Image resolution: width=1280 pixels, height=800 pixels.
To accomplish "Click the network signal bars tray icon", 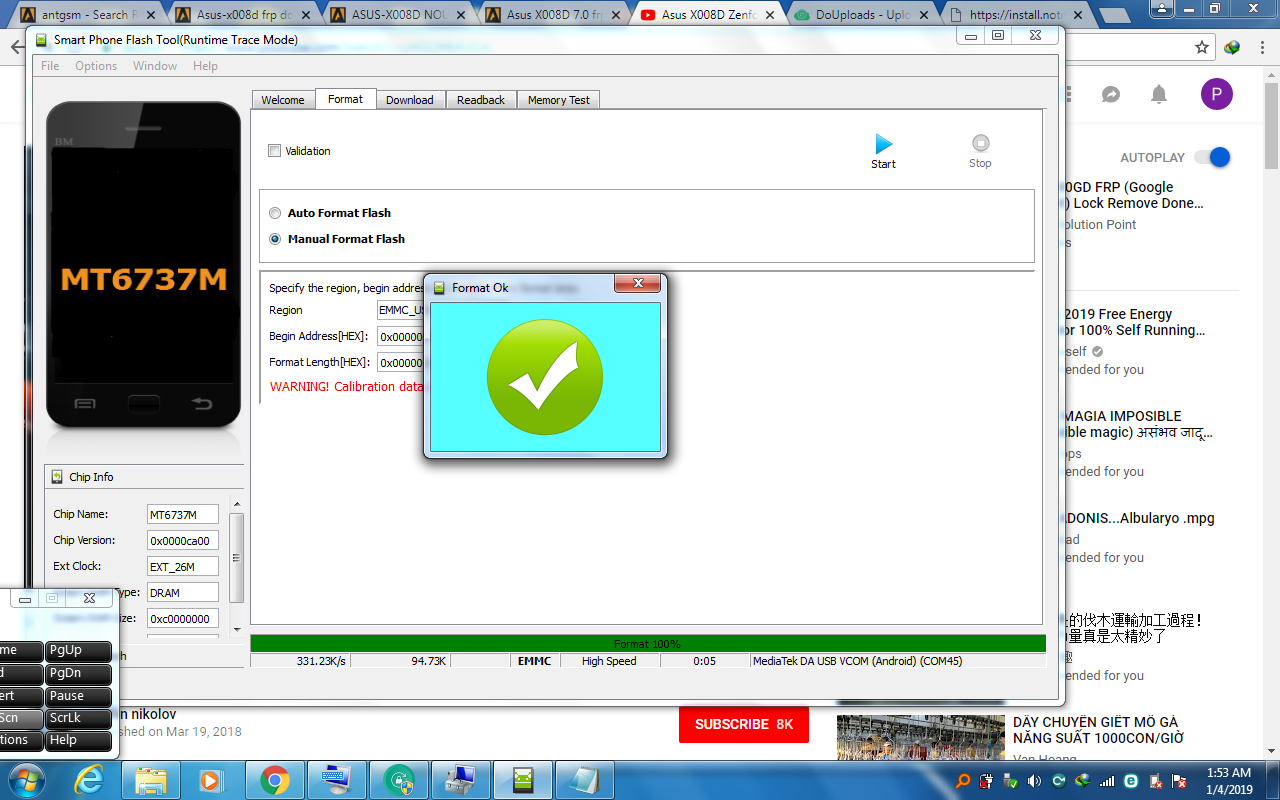I will pyautogui.click(x=1107, y=781).
